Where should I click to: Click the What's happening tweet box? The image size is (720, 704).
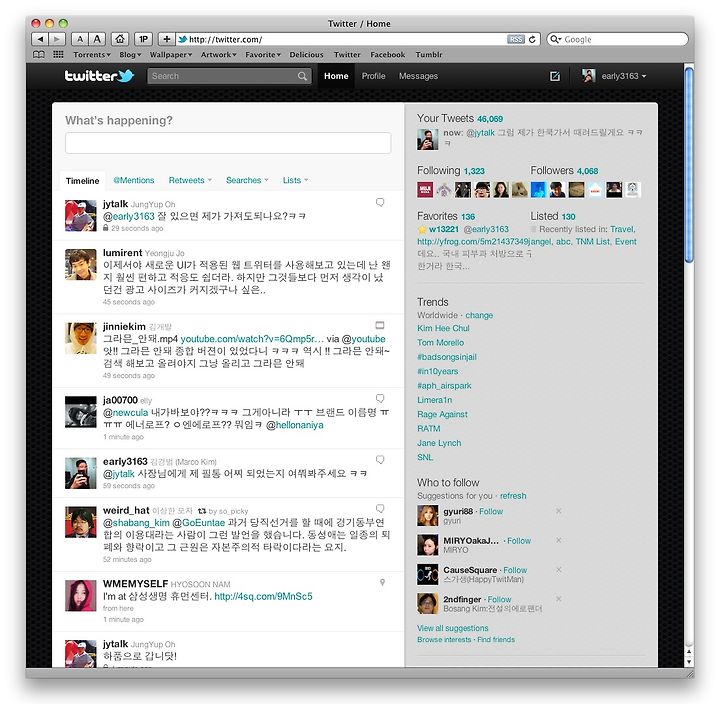(x=228, y=143)
